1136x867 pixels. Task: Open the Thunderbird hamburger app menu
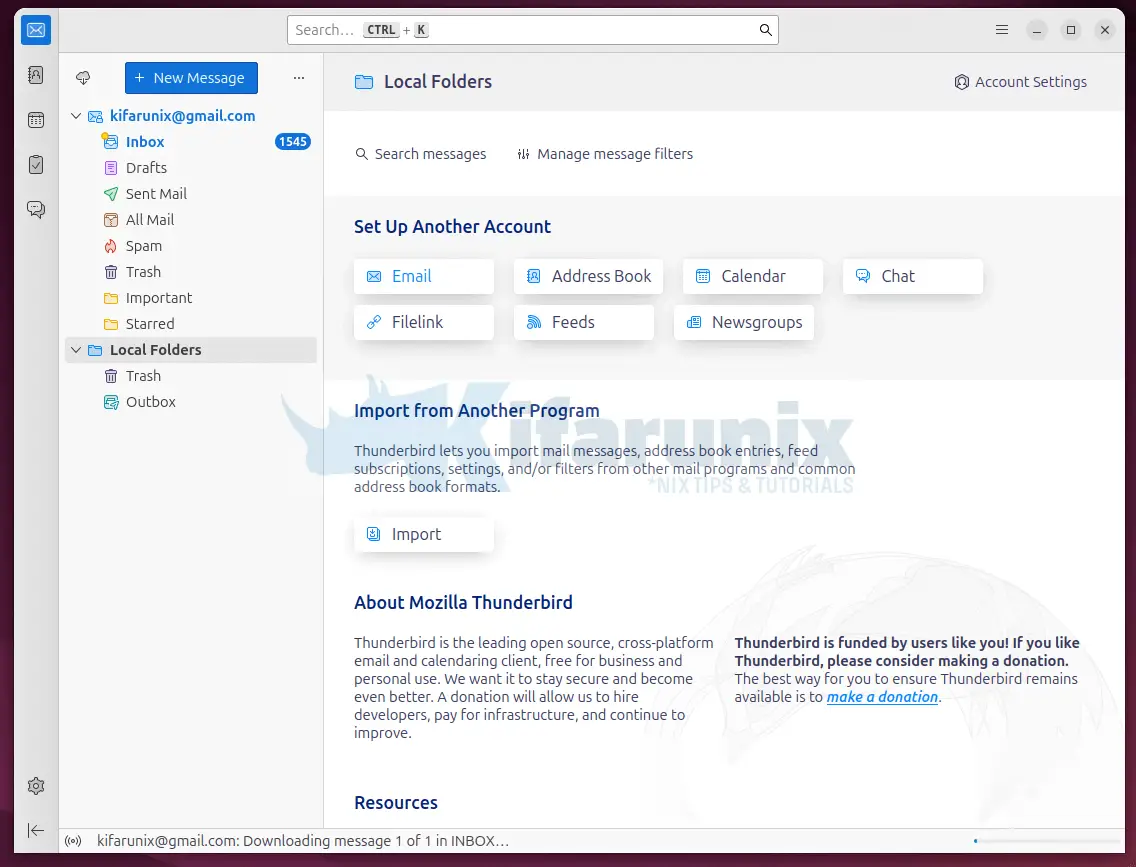1002,30
